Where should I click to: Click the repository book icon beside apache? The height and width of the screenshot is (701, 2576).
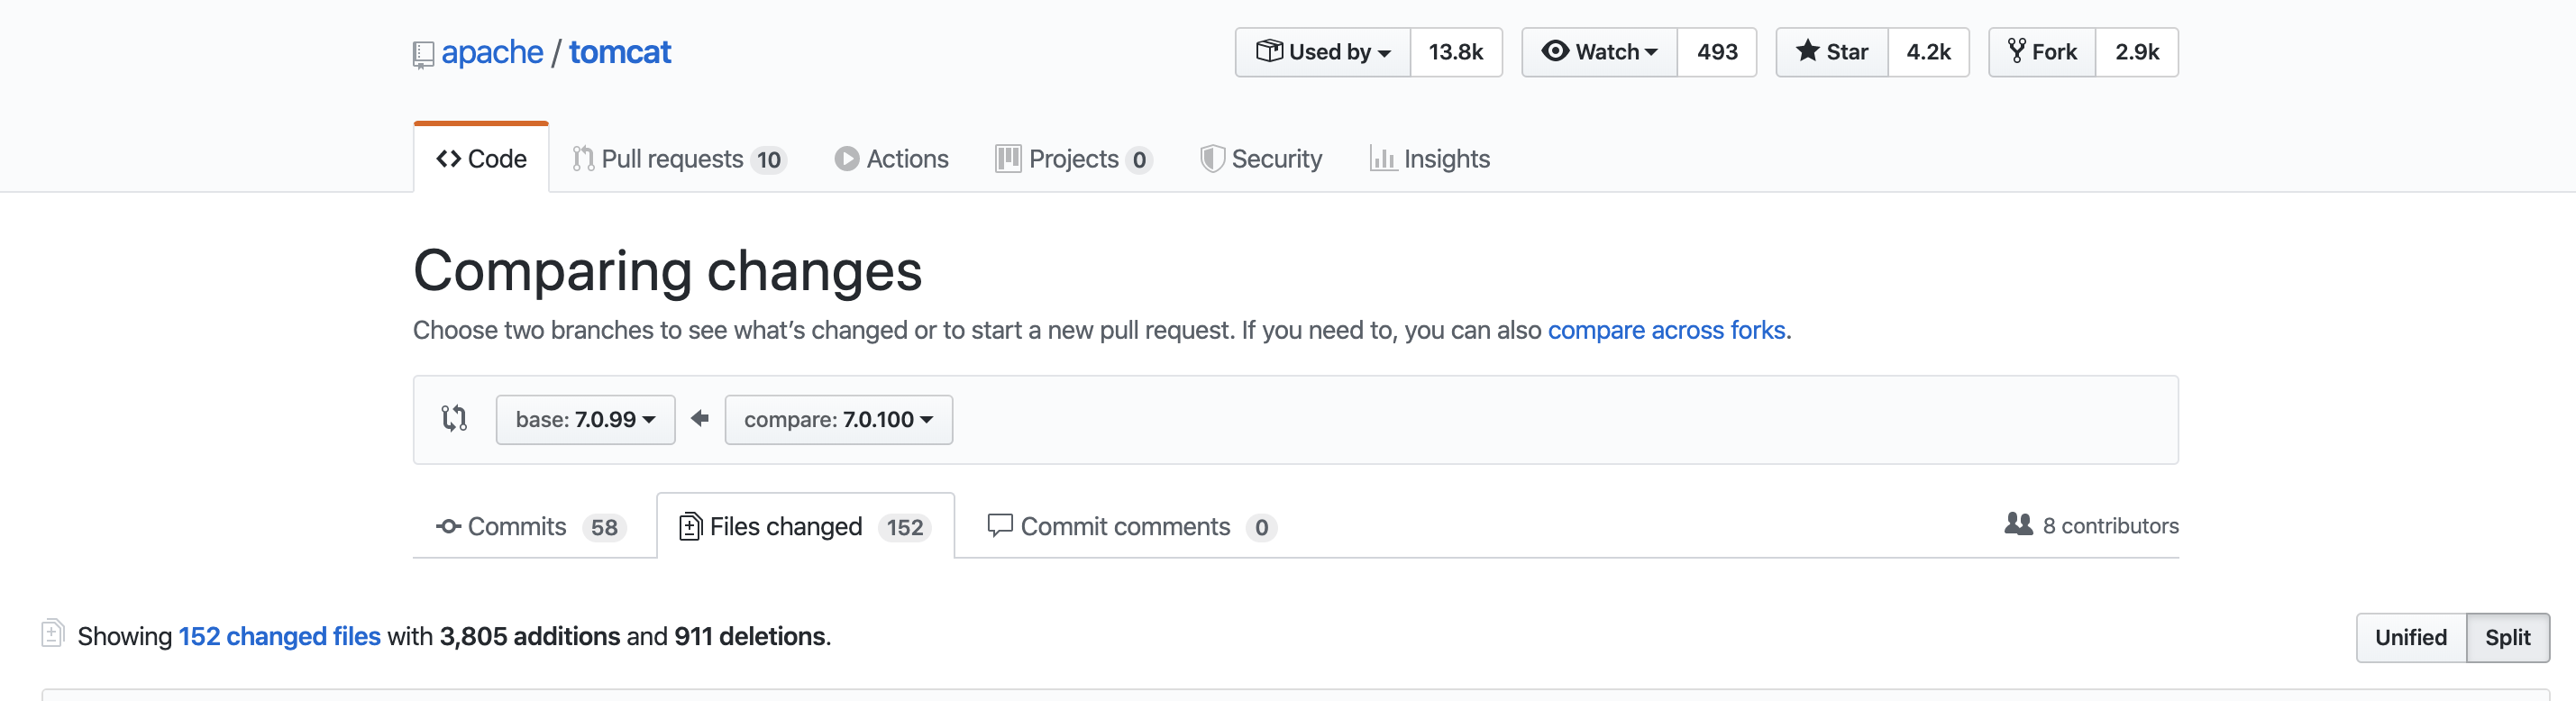(x=423, y=54)
